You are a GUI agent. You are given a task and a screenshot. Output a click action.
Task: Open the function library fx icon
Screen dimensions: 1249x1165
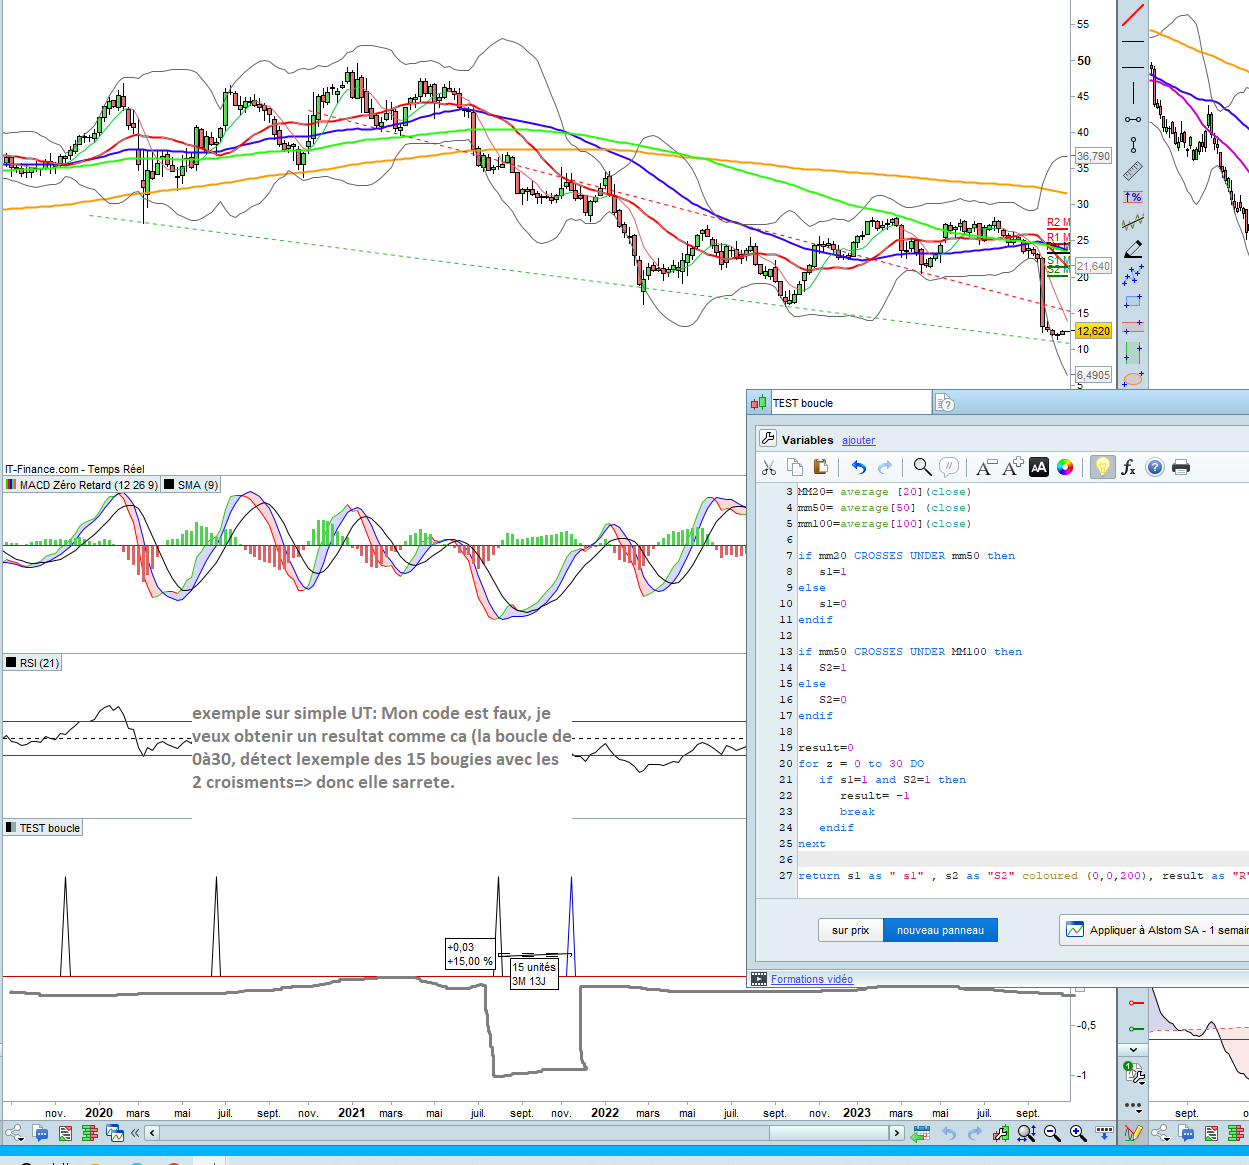pyautogui.click(x=1128, y=467)
